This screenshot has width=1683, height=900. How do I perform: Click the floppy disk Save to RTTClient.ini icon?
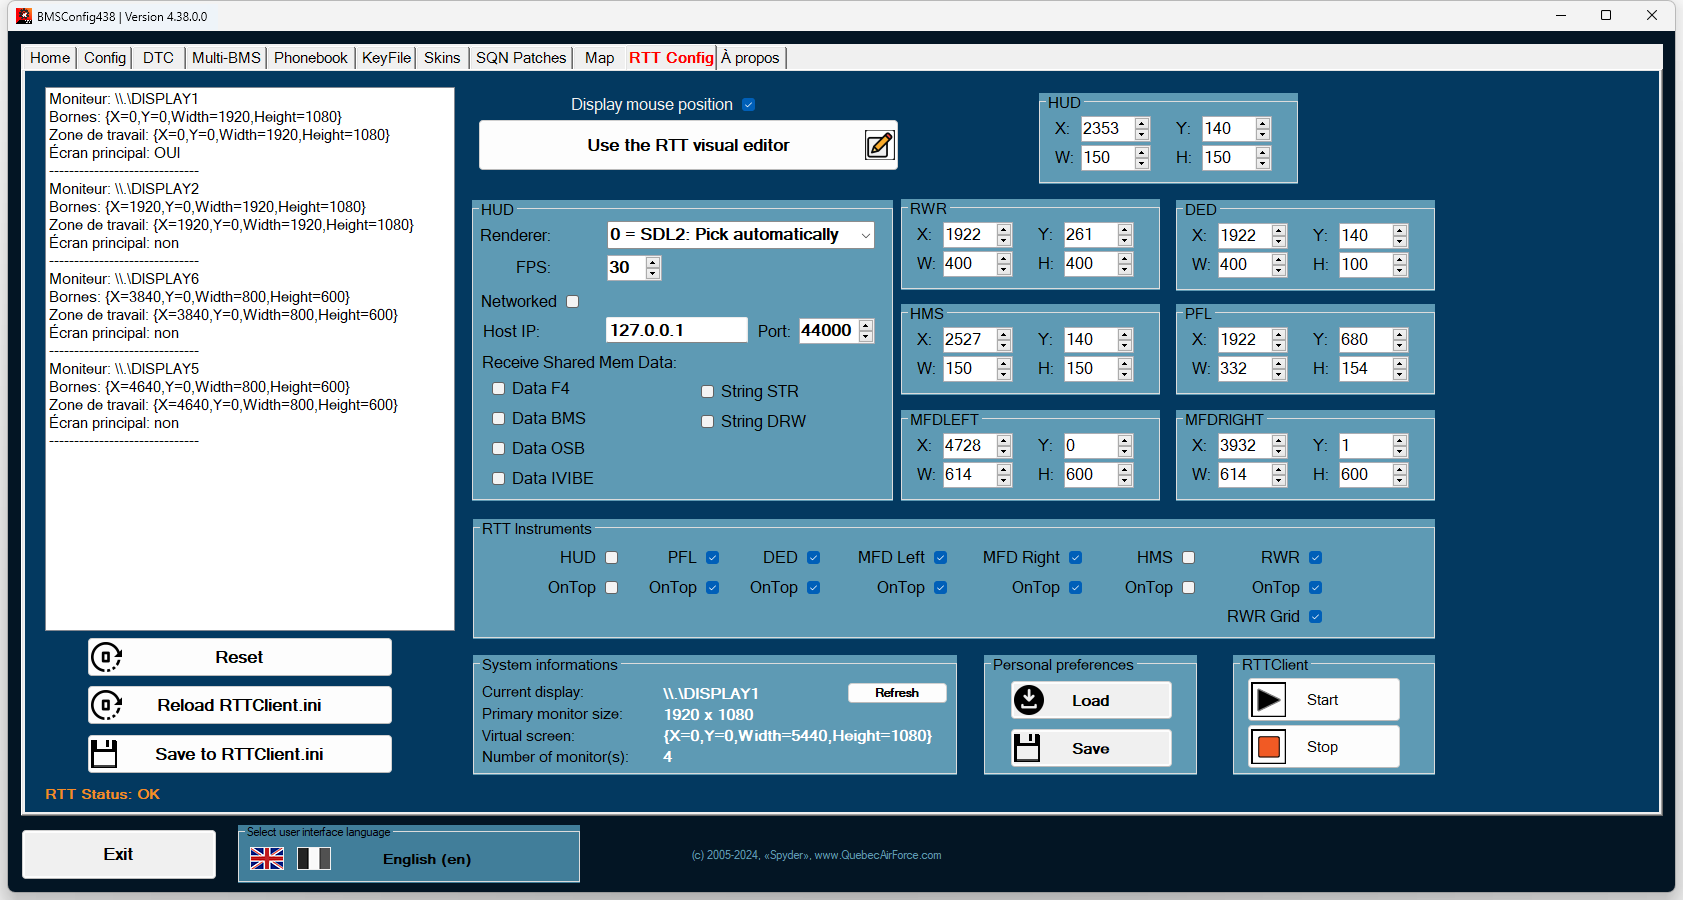click(104, 753)
